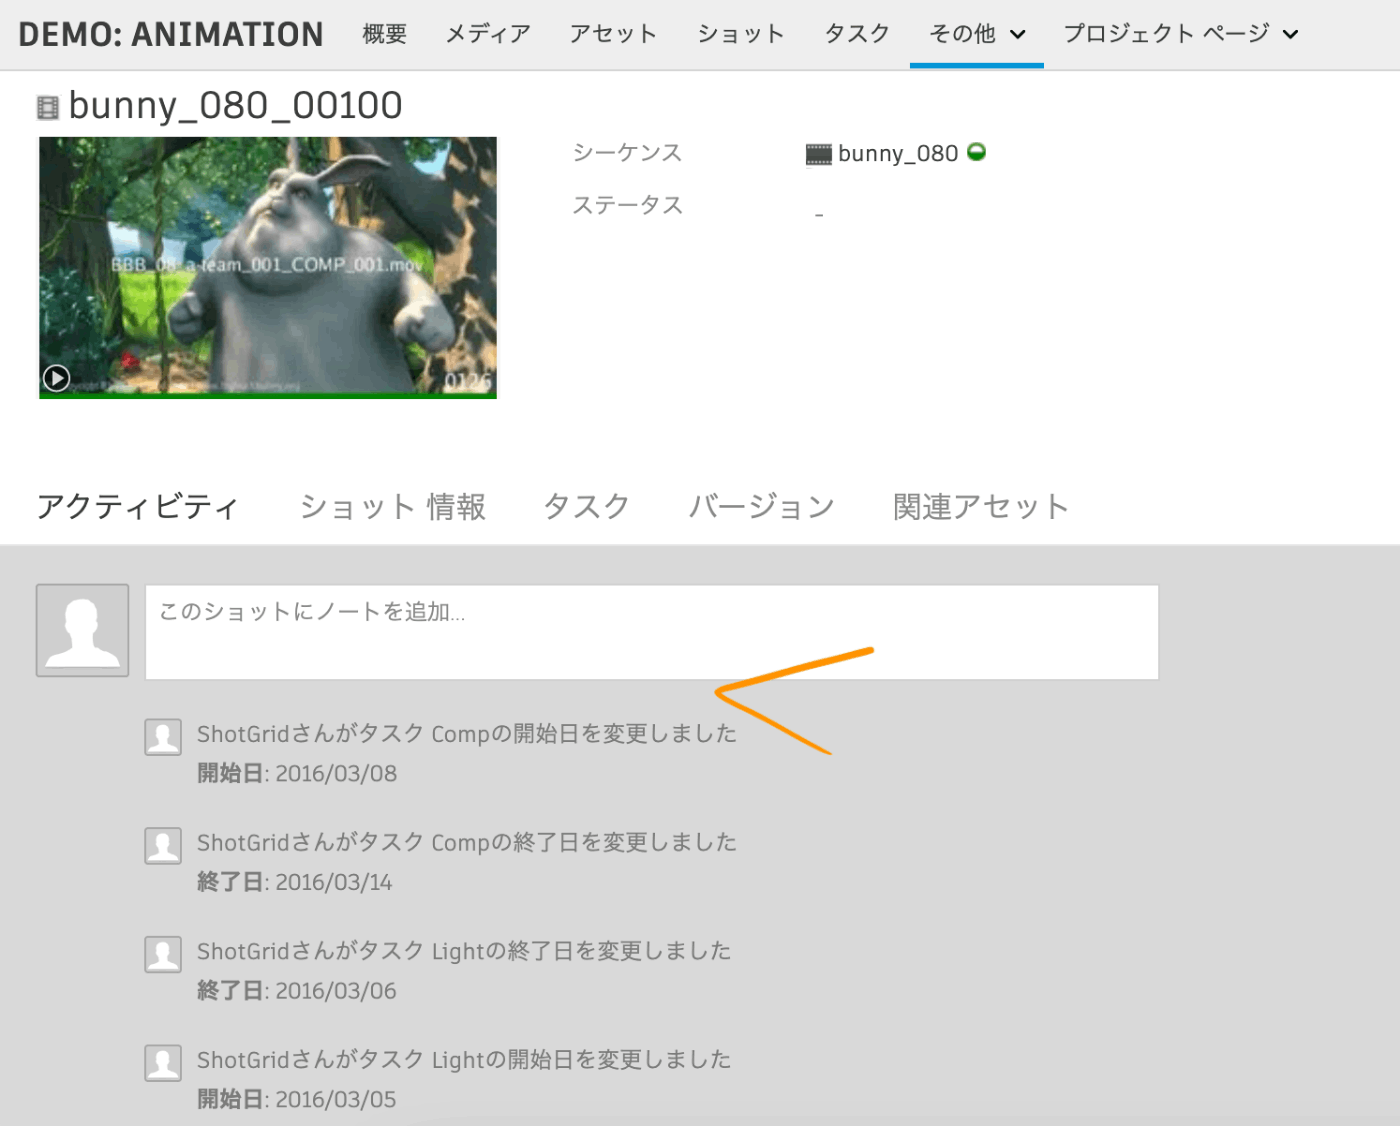Open the アセット page
1400x1126 pixels.
coord(613,34)
